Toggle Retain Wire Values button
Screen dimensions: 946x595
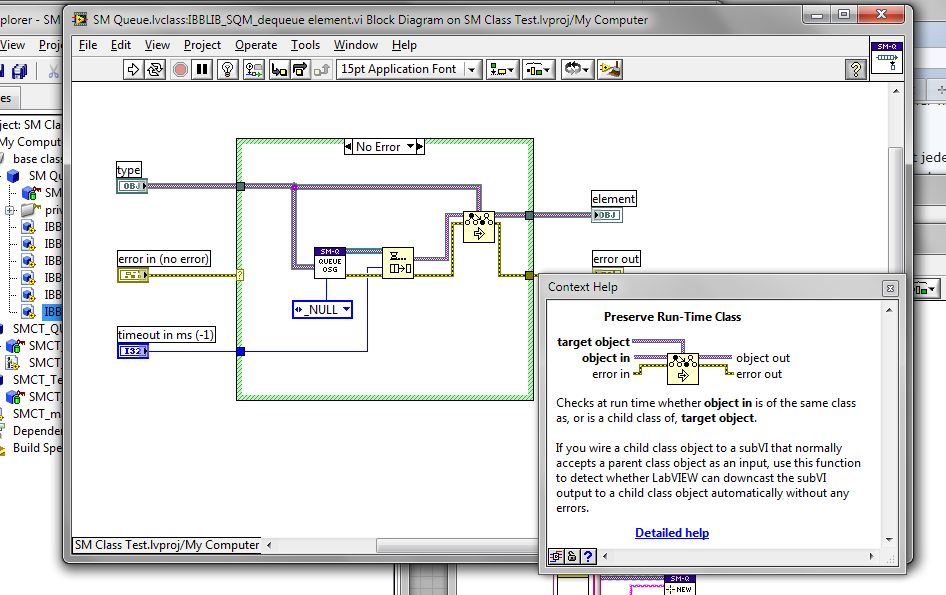pos(253,69)
